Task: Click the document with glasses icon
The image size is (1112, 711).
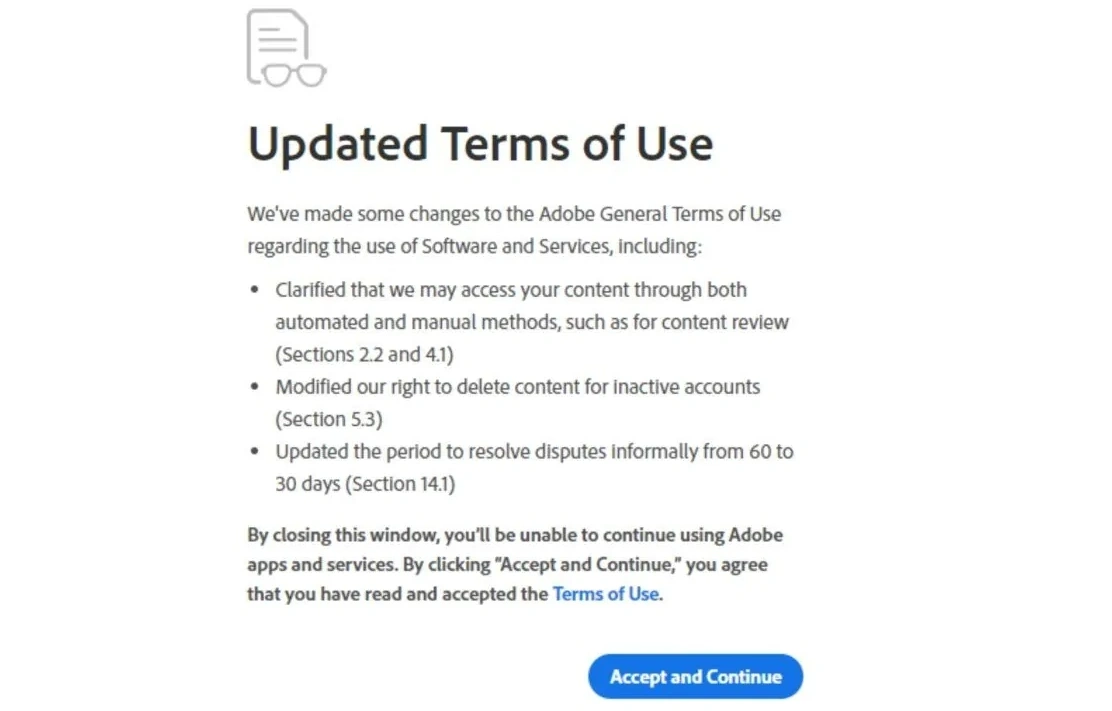Action: (x=279, y=42)
